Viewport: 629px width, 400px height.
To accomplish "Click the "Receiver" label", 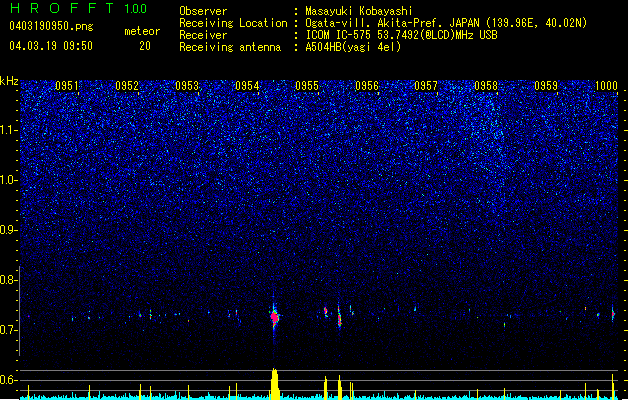I will pos(203,35).
